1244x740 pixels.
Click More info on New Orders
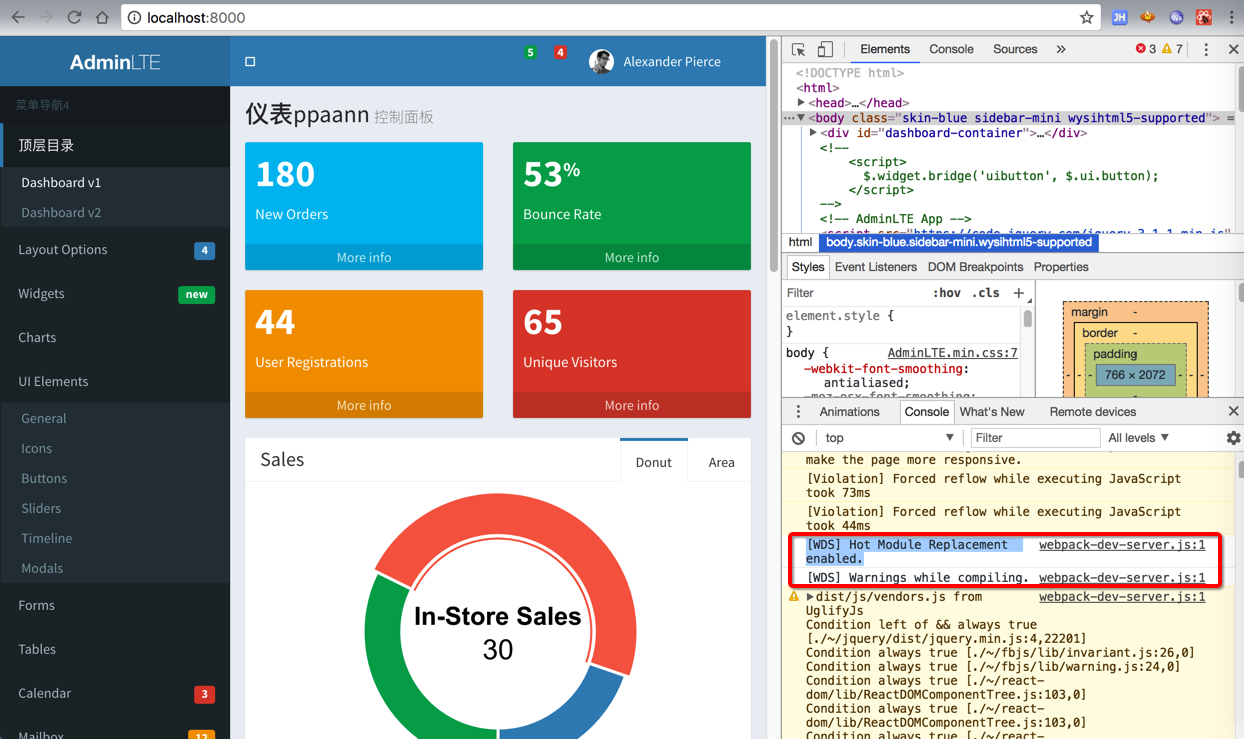(364, 257)
